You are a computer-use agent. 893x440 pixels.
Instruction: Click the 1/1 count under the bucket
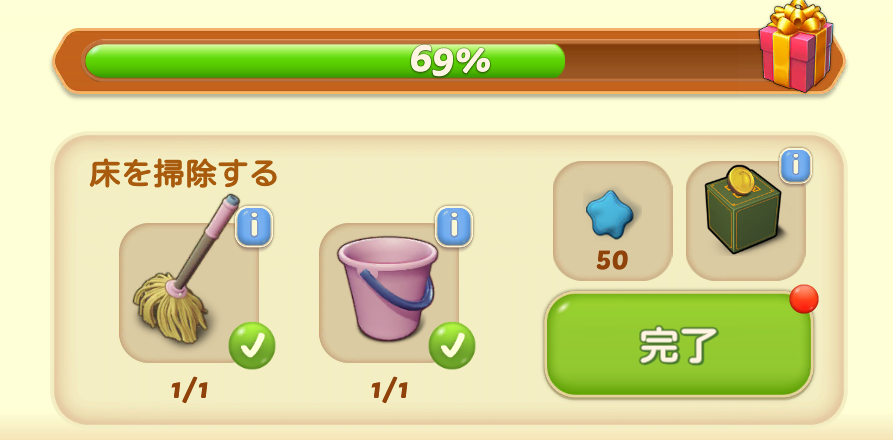pos(390,390)
